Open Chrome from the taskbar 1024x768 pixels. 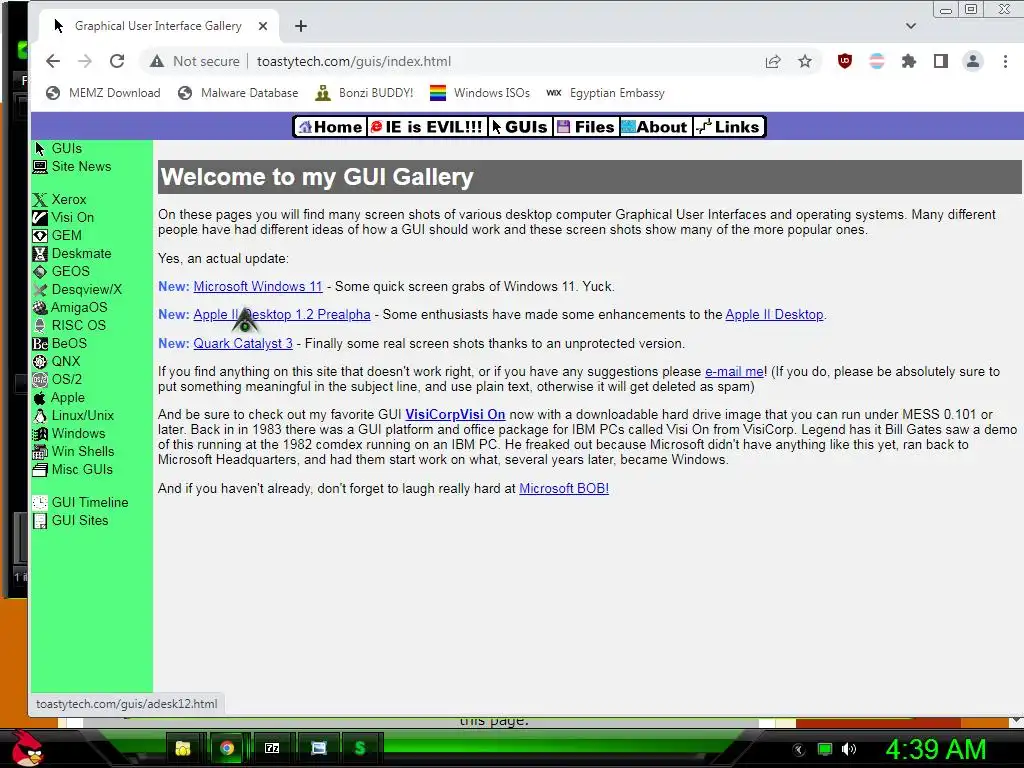pos(227,748)
